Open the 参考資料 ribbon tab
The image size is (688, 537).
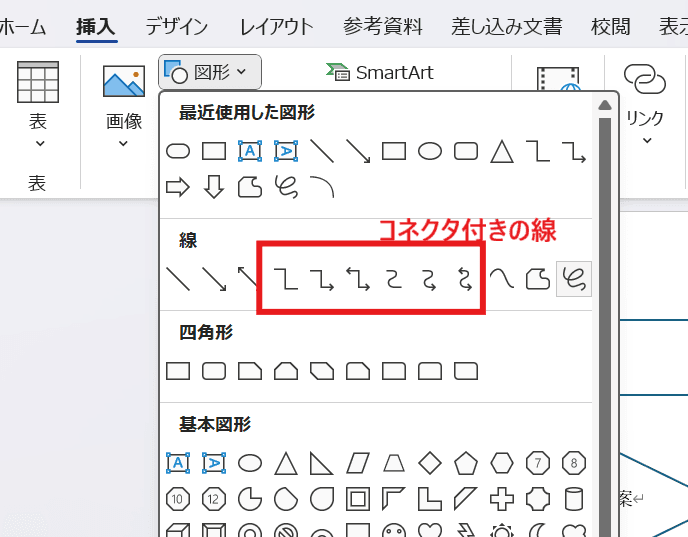pos(382,26)
